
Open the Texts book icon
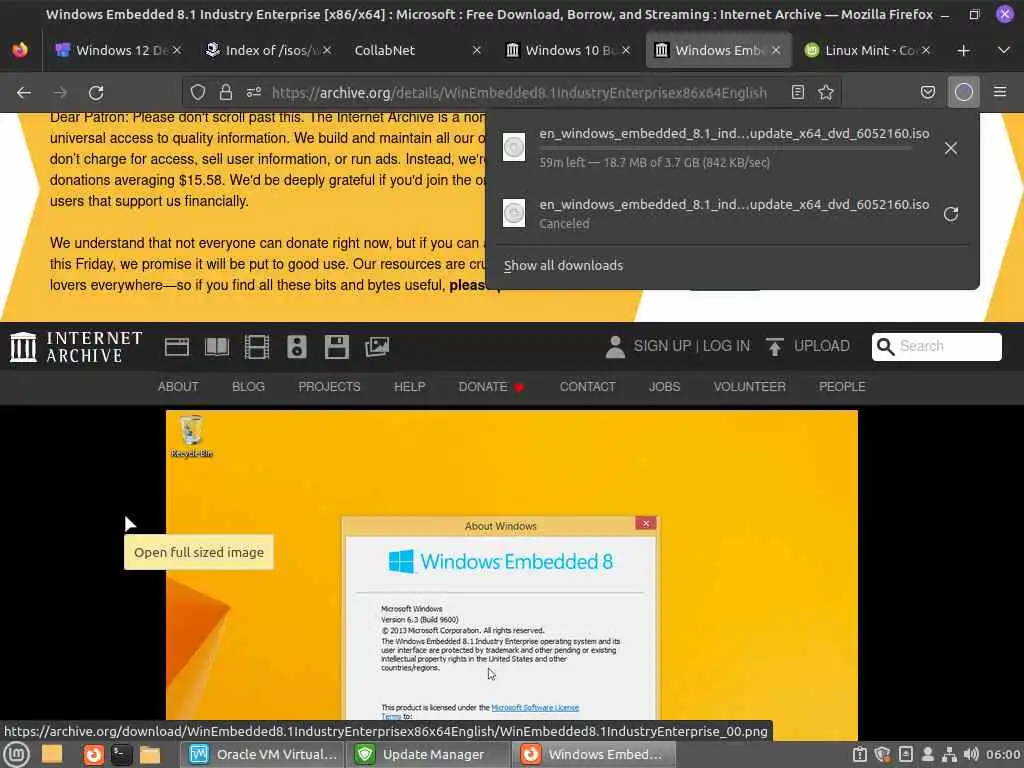pos(217,347)
